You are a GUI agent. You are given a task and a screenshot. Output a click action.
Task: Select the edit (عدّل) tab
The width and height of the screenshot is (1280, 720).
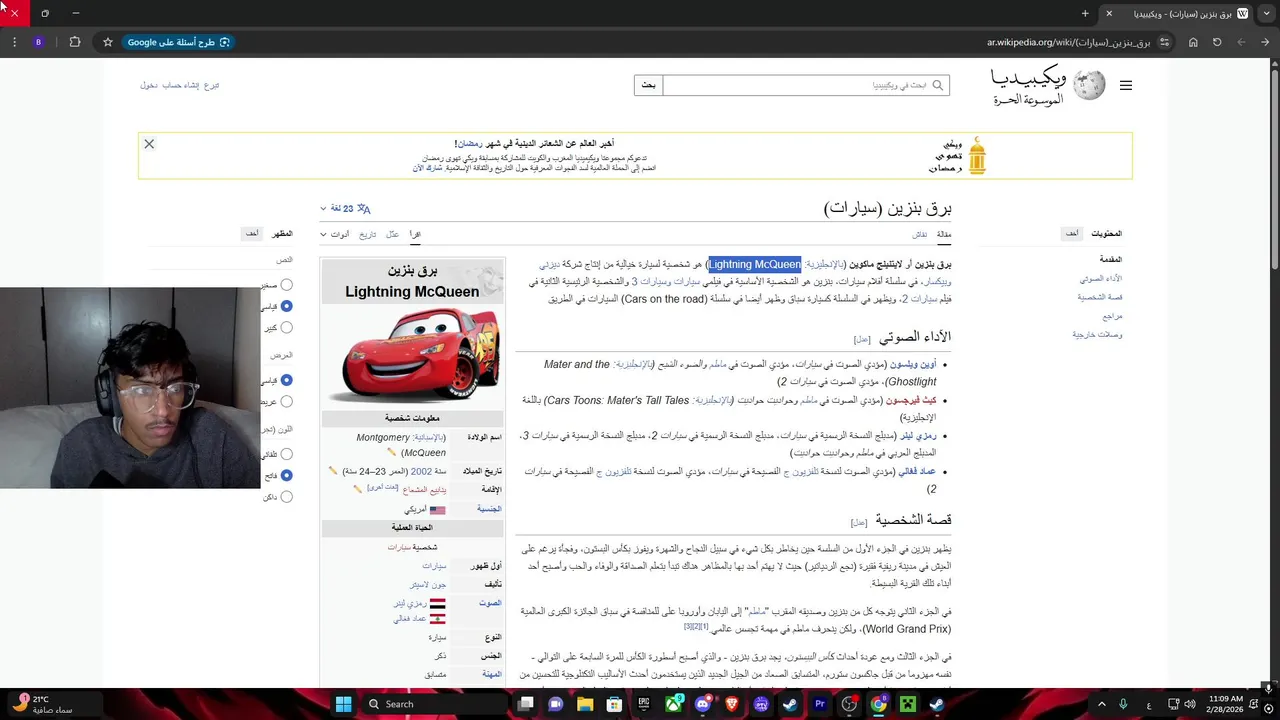392,234
